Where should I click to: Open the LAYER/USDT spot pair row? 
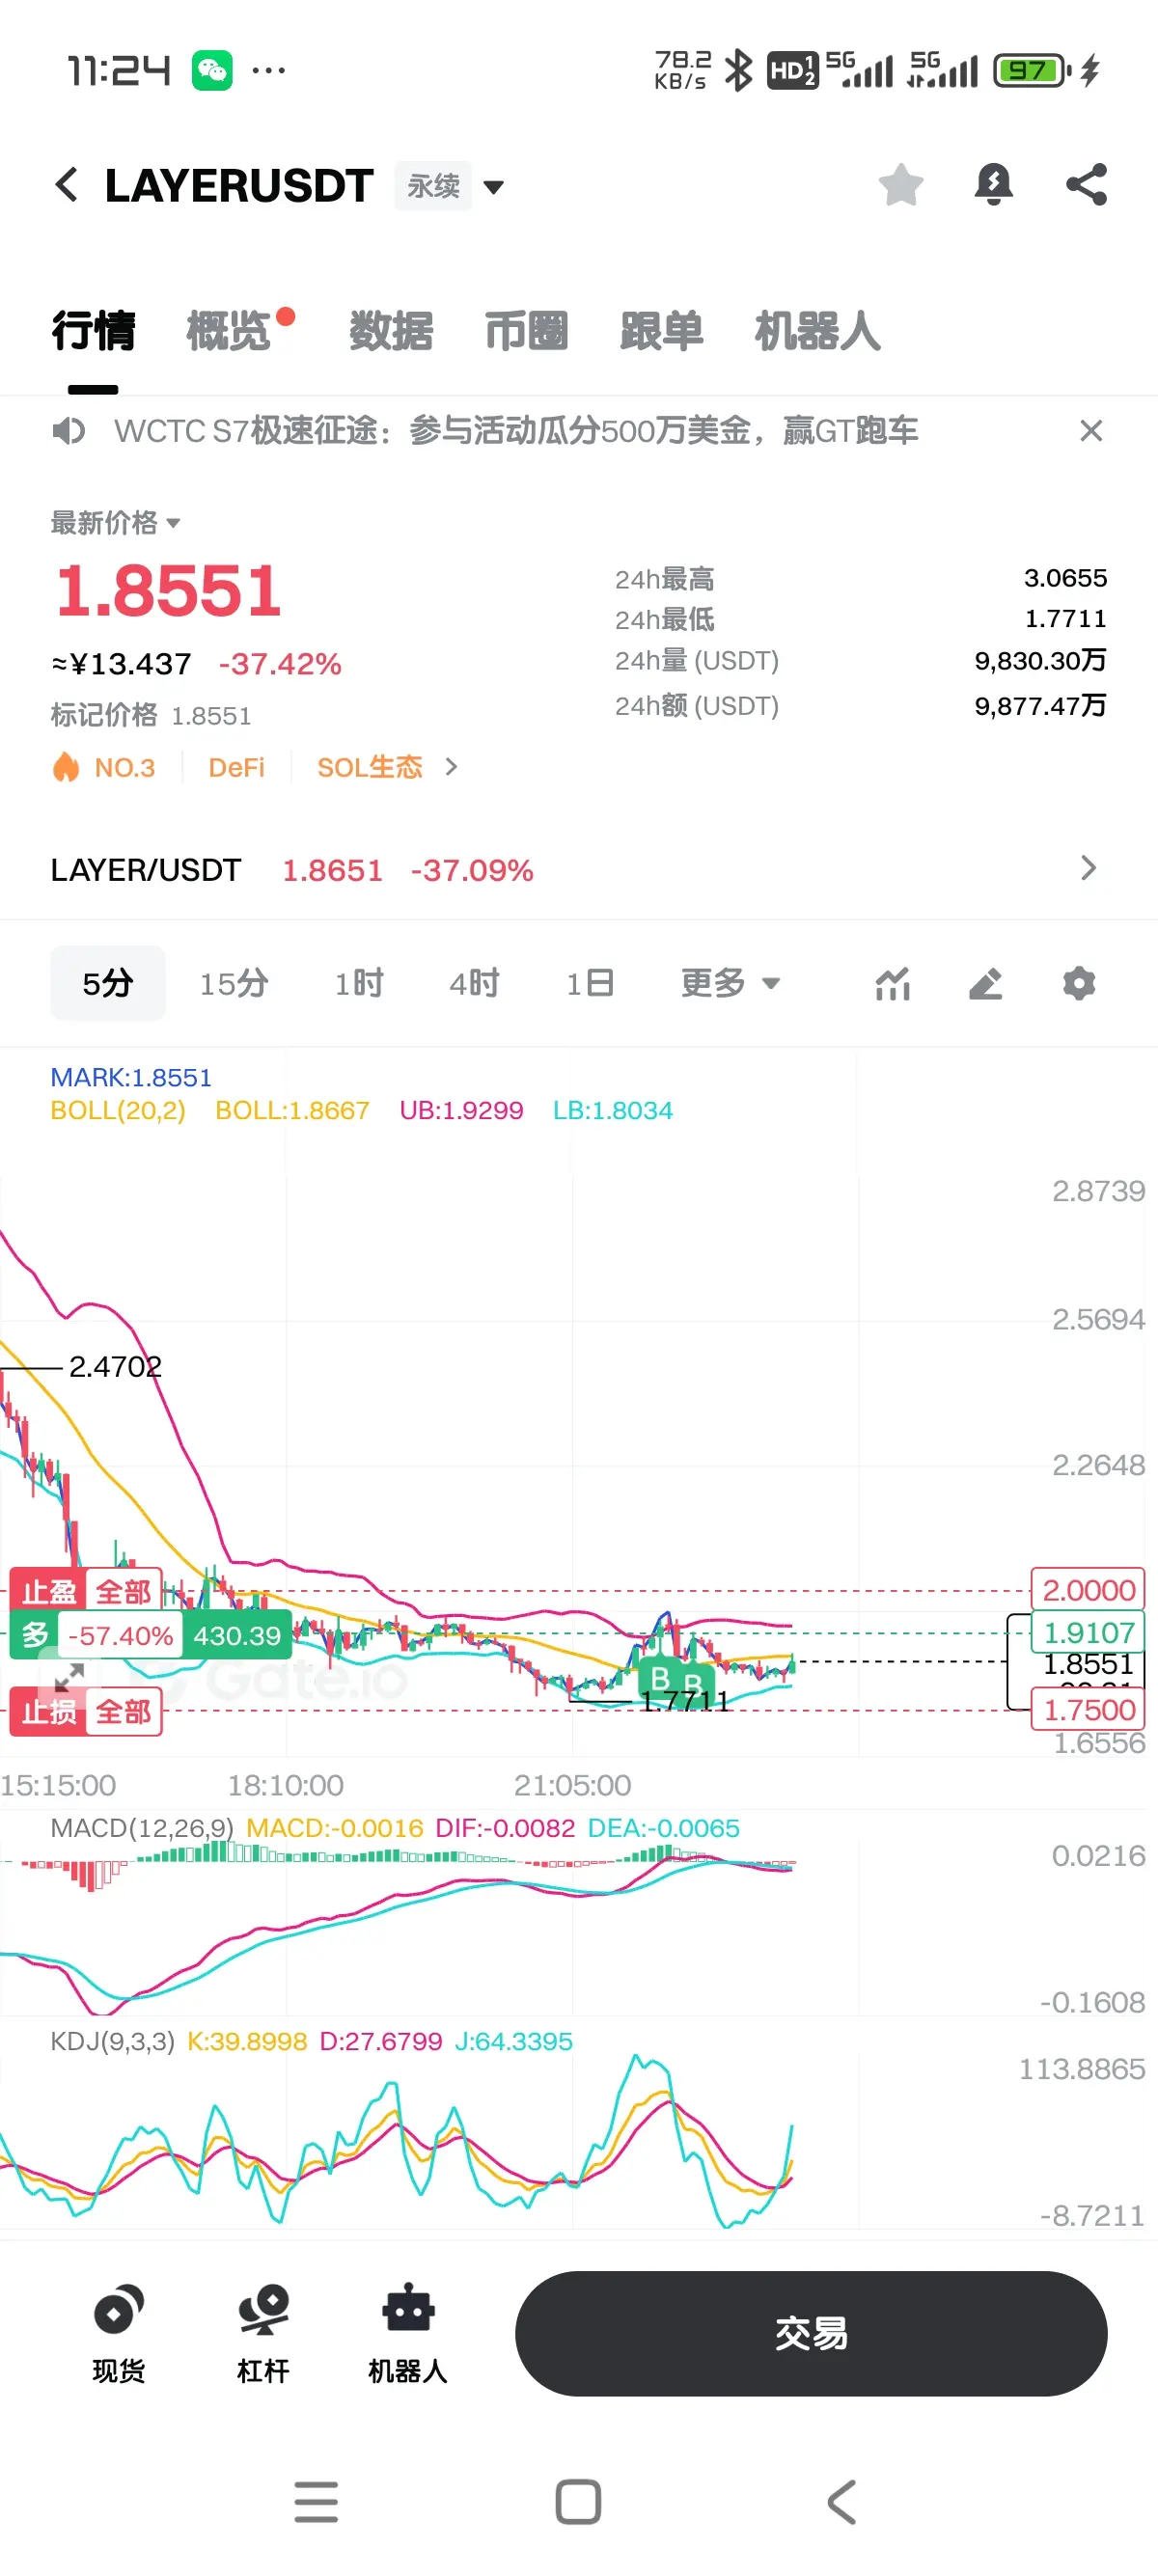tap(579, 869)
